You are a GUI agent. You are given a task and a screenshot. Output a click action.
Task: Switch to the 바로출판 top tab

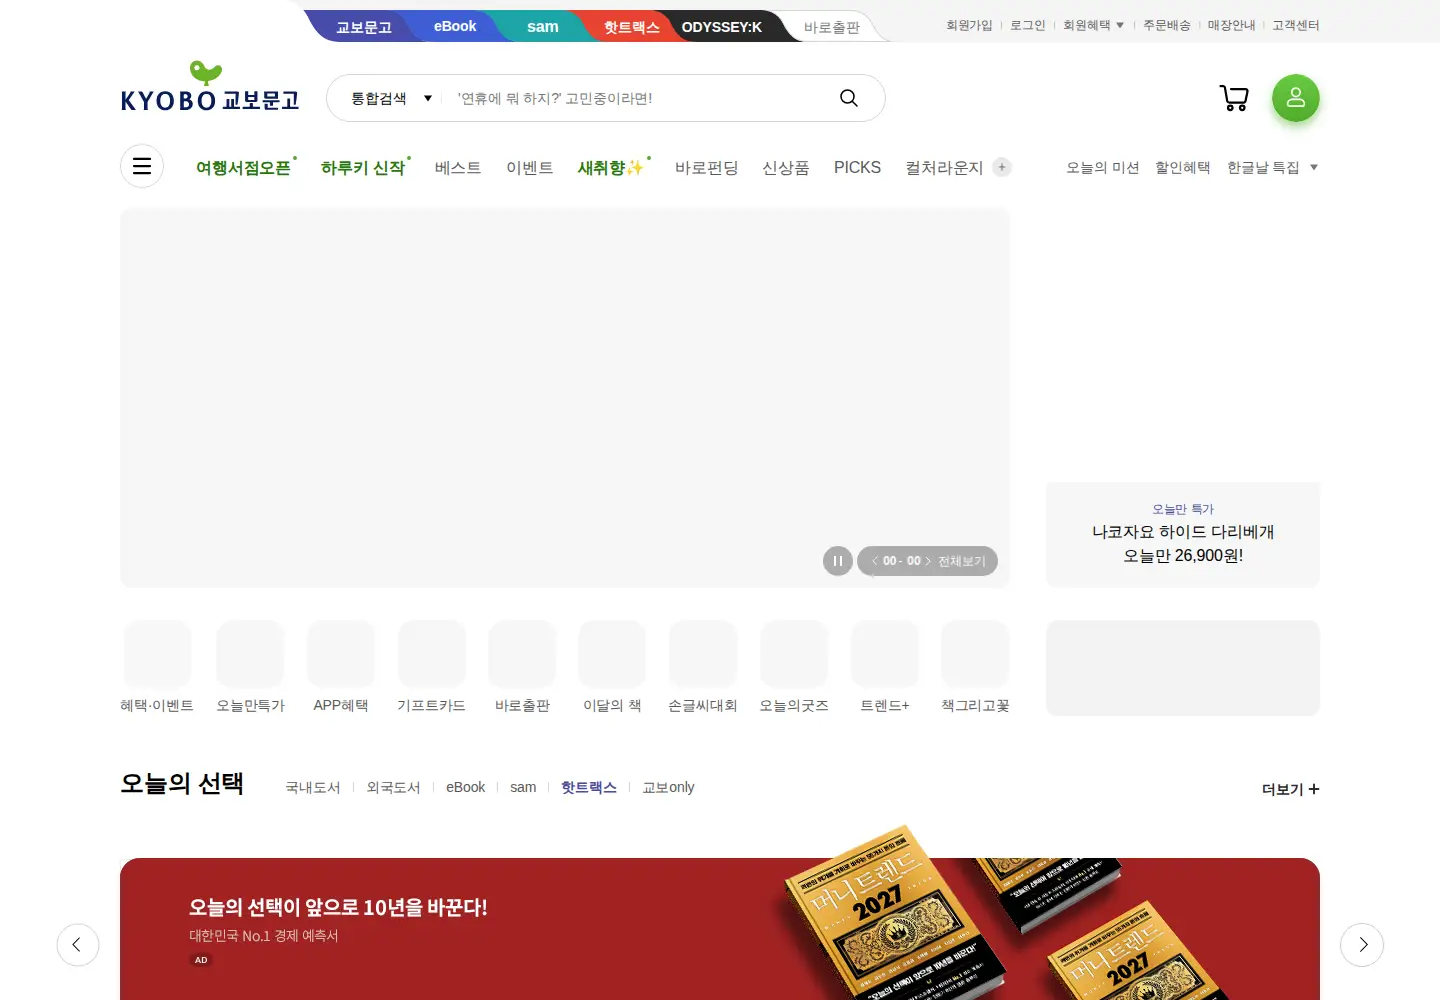(x=831, y=27)
